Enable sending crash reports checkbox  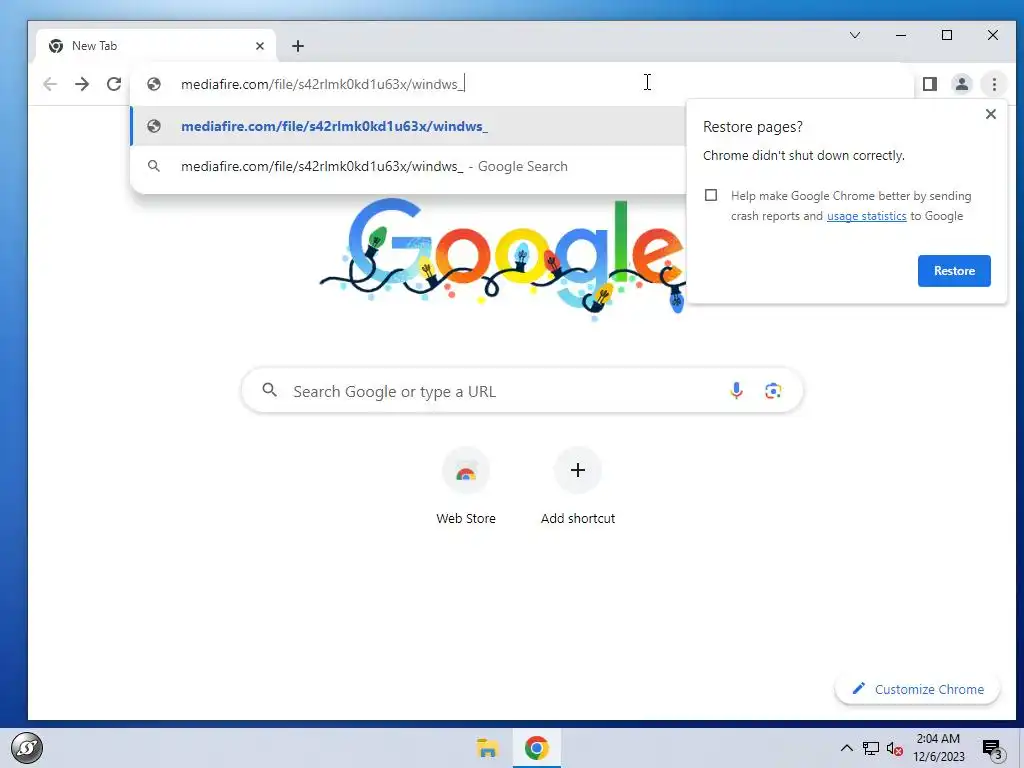point(711,195)
